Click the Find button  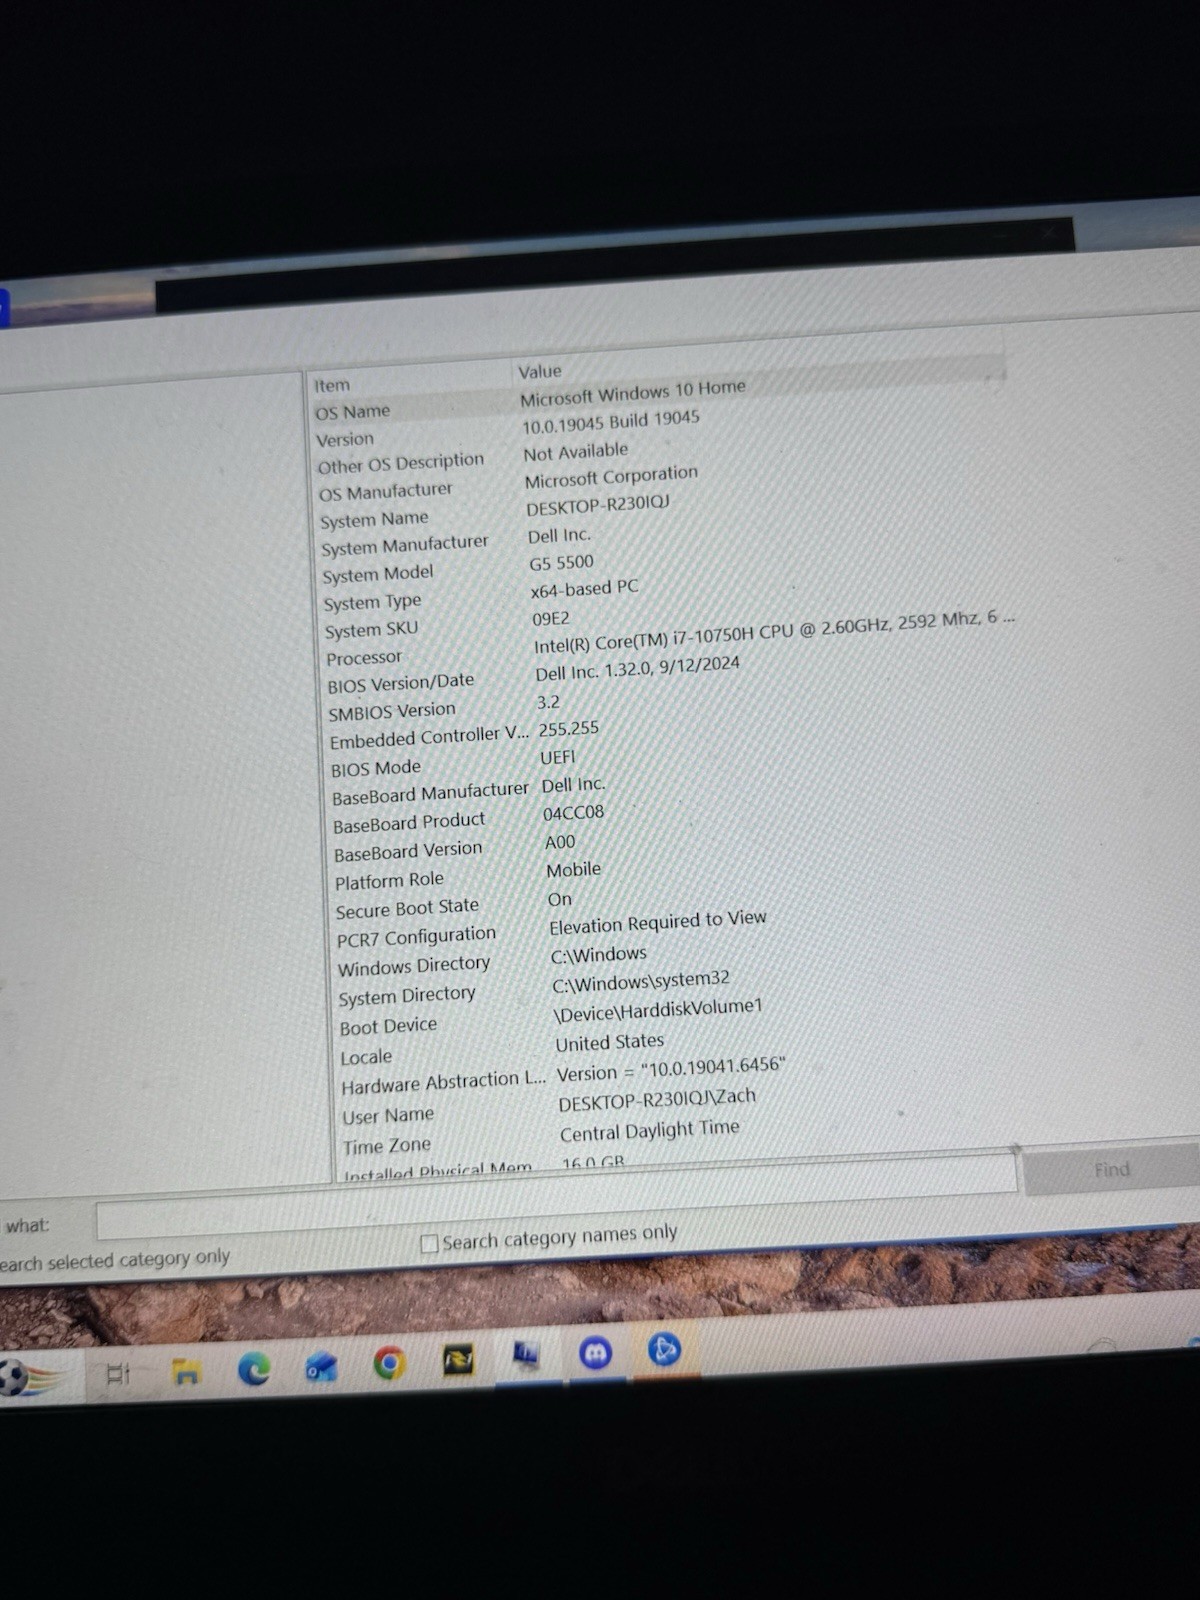coord(1112,1169)
